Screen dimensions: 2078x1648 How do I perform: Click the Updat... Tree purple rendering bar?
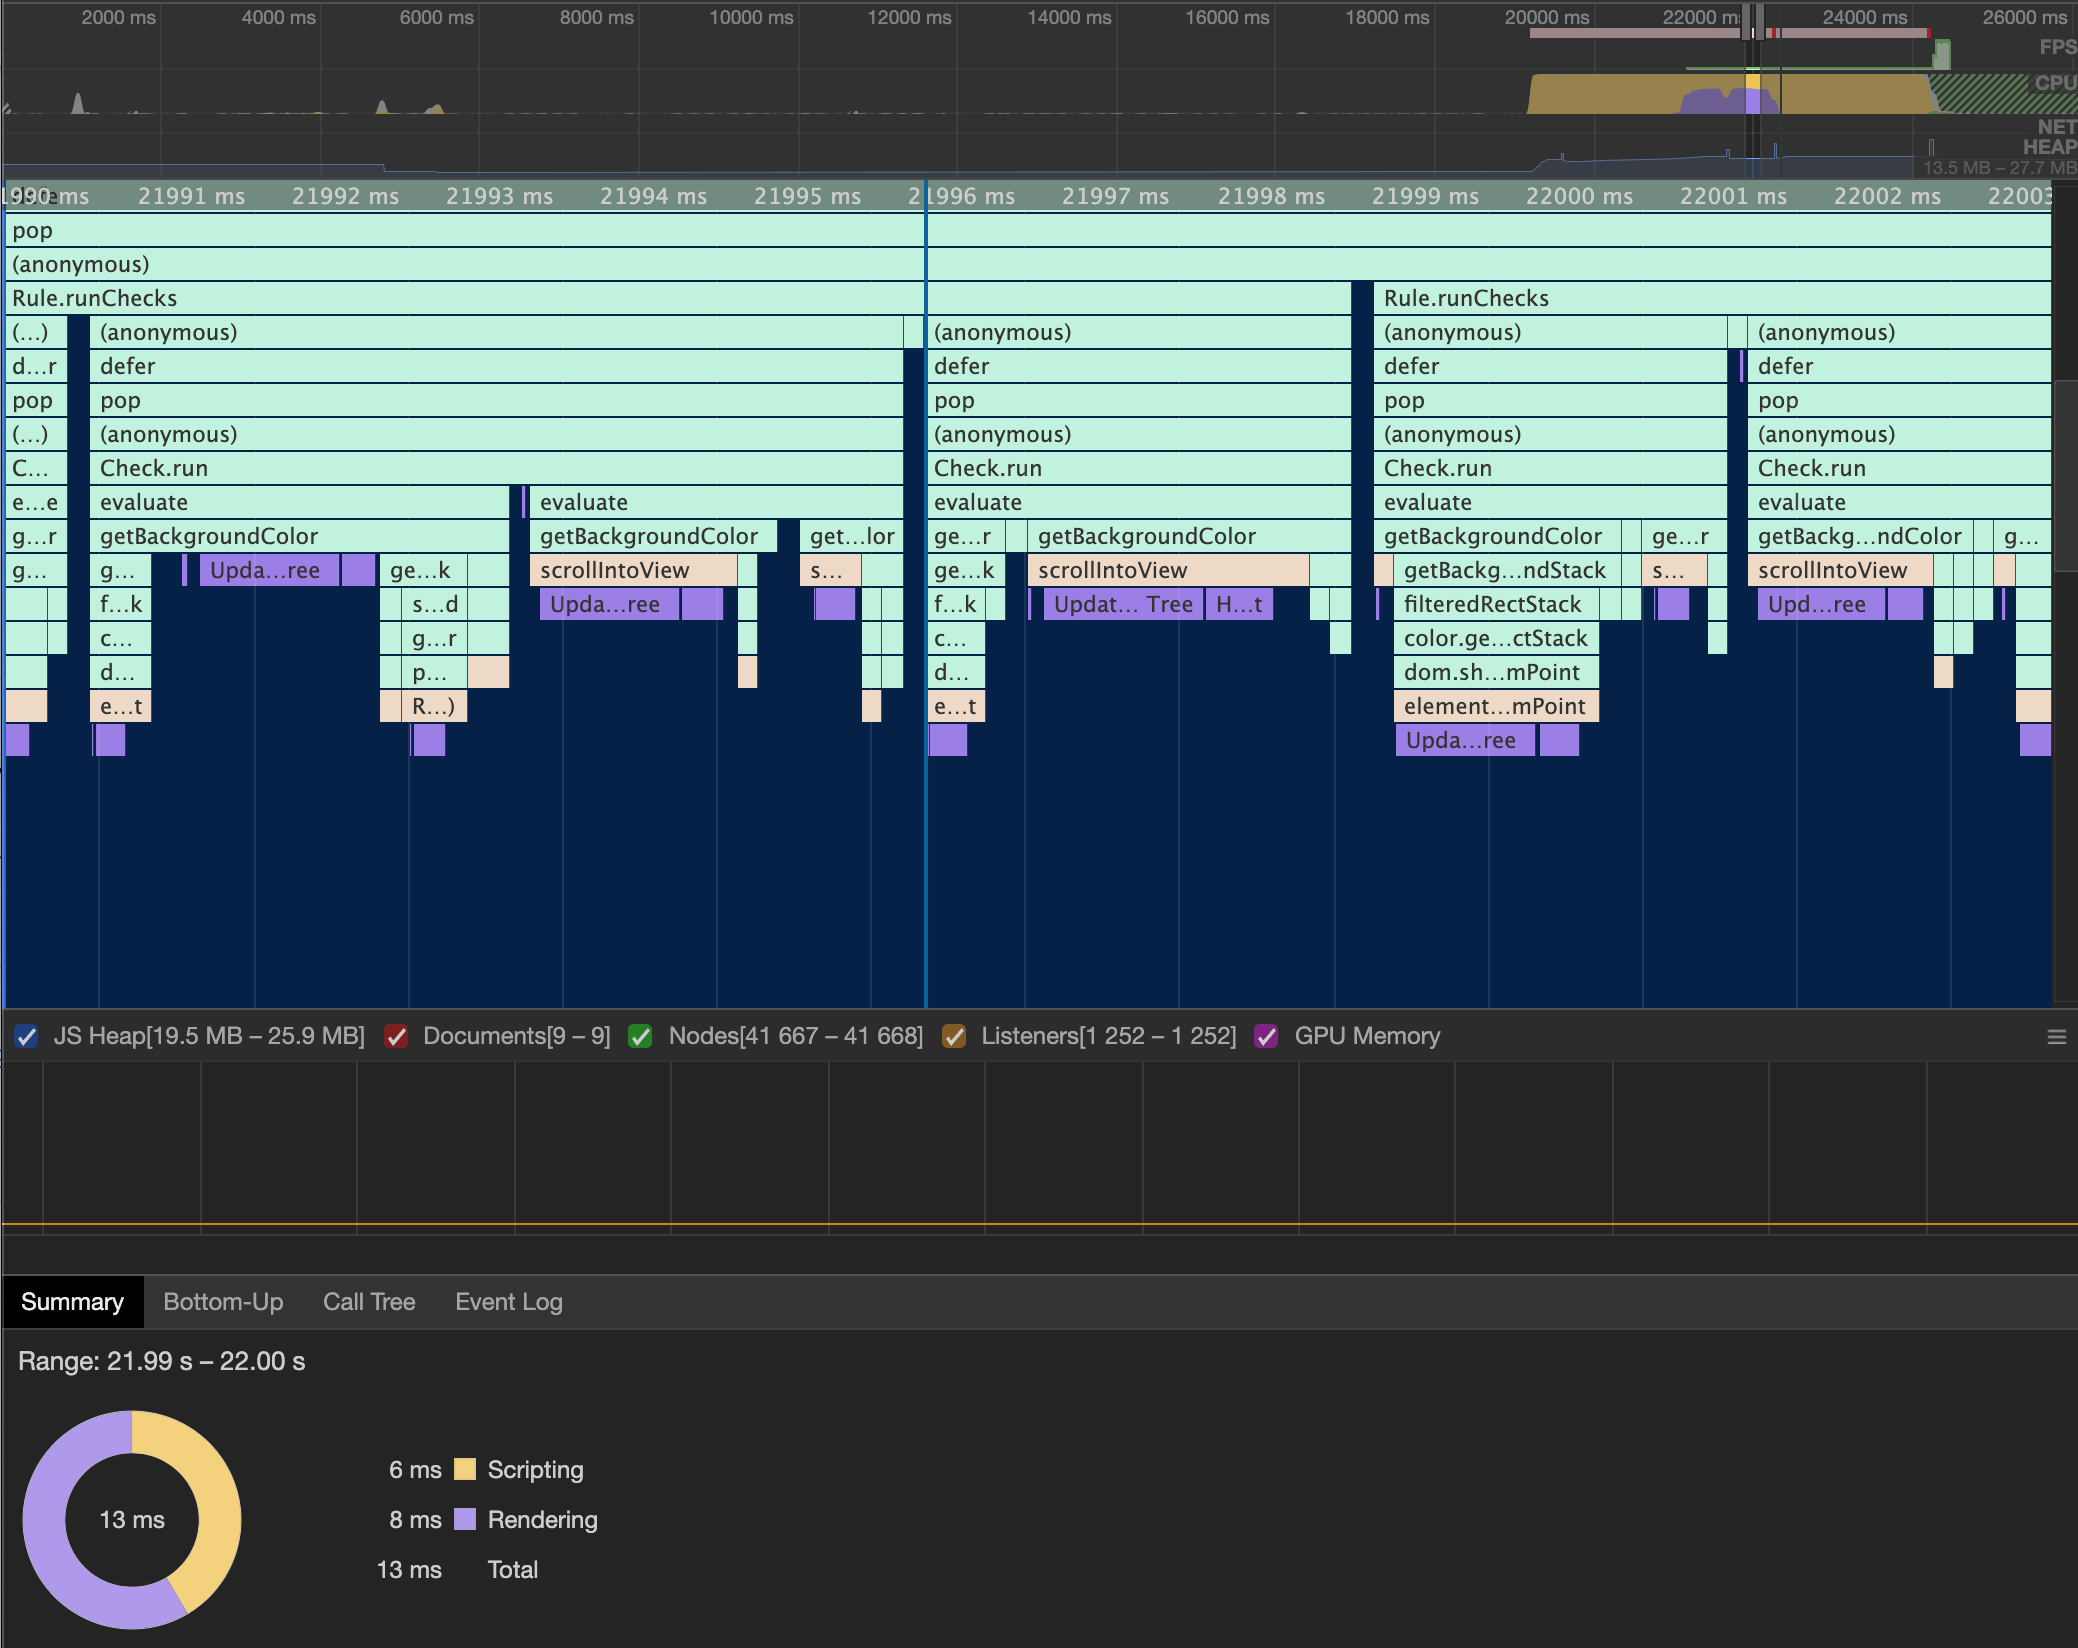click(x=1122, y=604)
